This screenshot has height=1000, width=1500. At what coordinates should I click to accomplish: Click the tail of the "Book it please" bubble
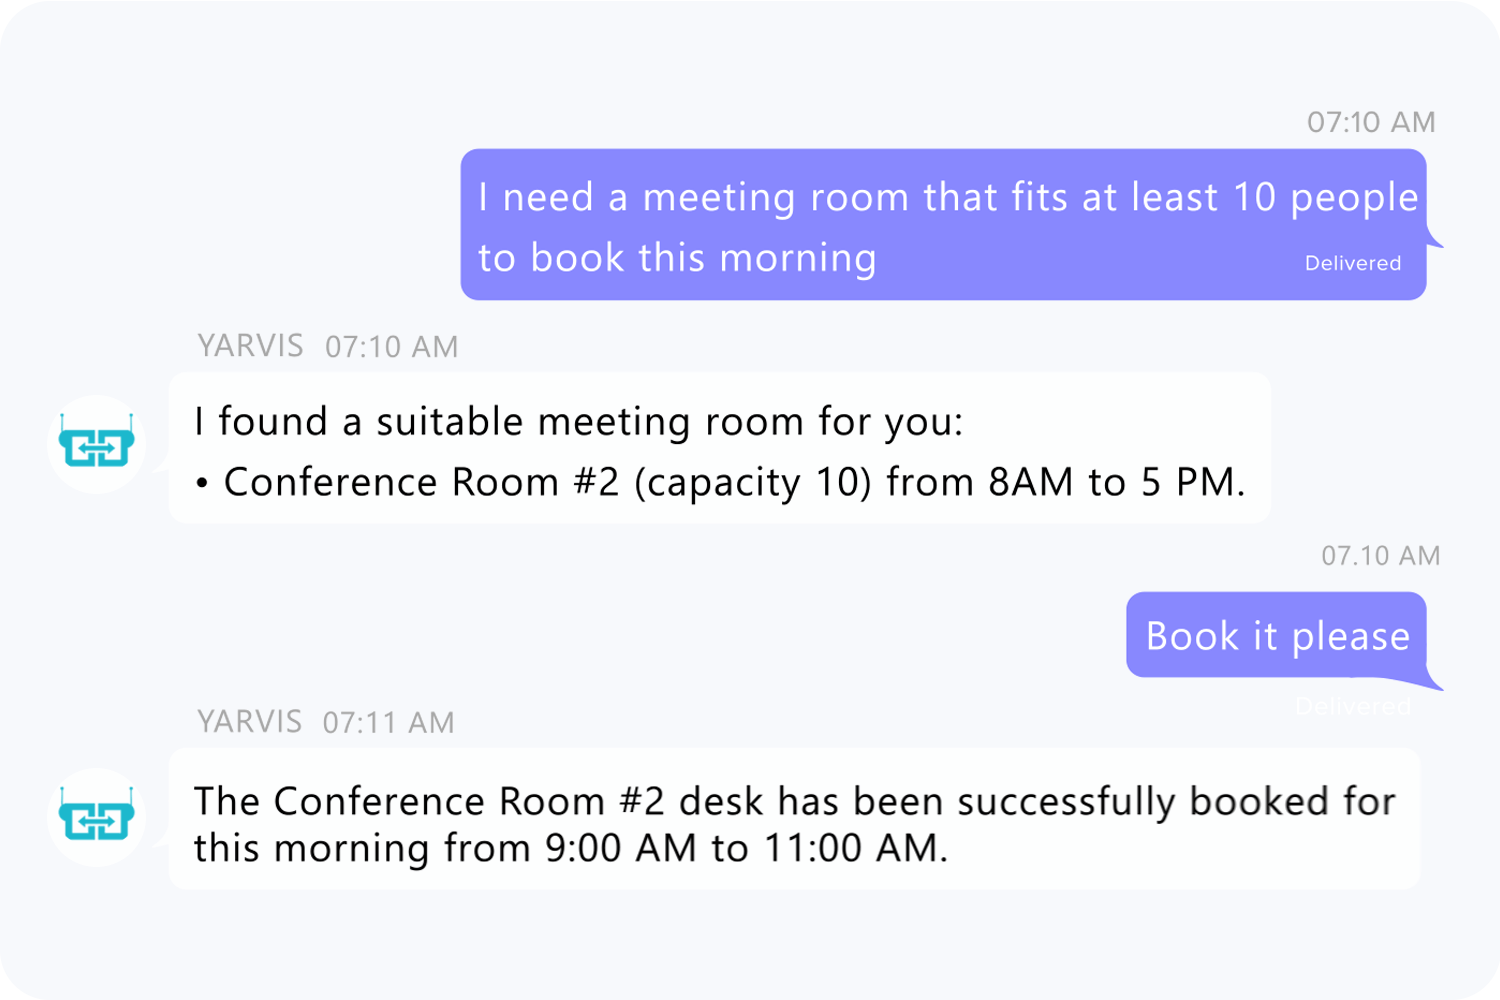coord(1435,681)
